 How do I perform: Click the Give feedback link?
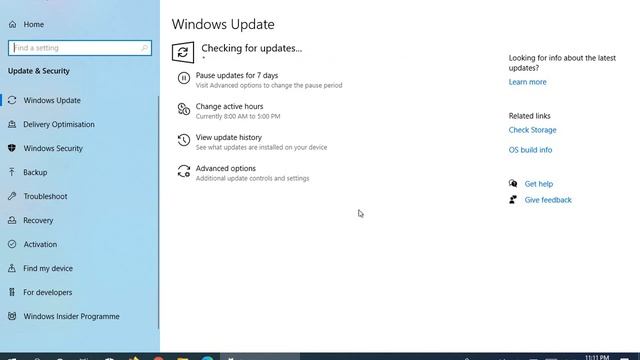pos(548,200)
